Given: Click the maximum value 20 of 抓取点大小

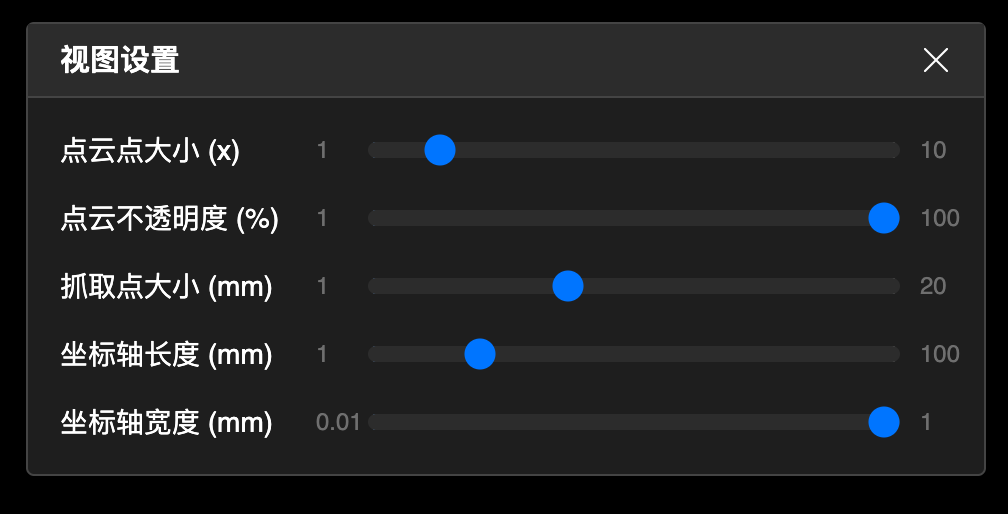Looking at the screenshot, I should click(933, 286).
